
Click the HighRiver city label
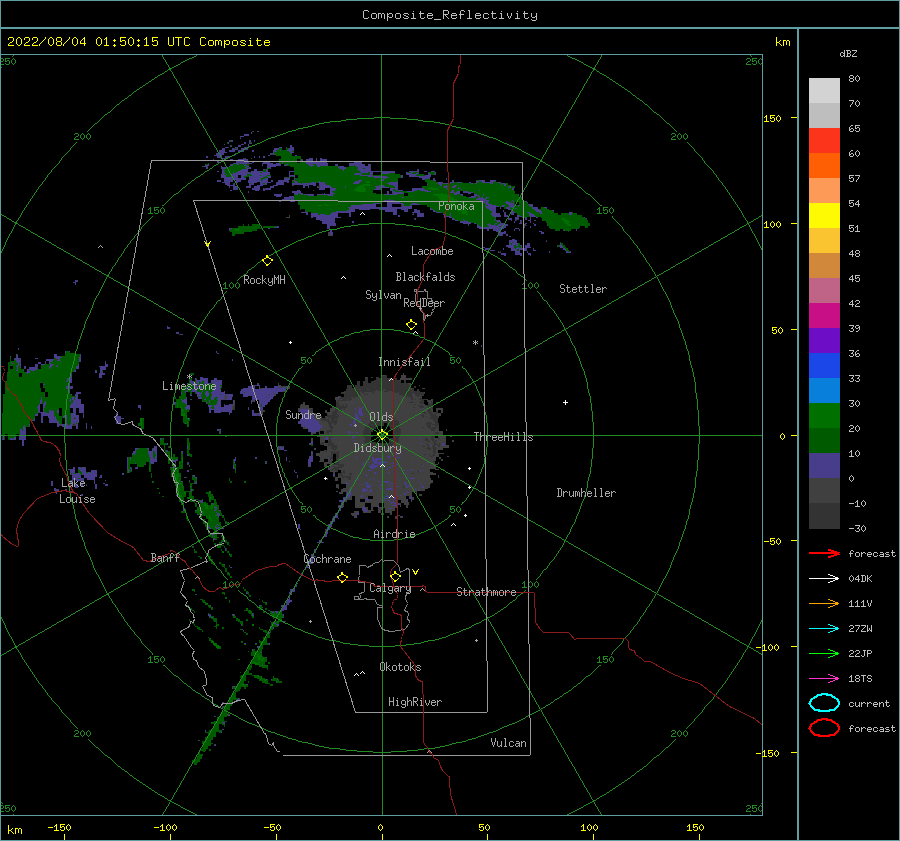coord(415,702)
